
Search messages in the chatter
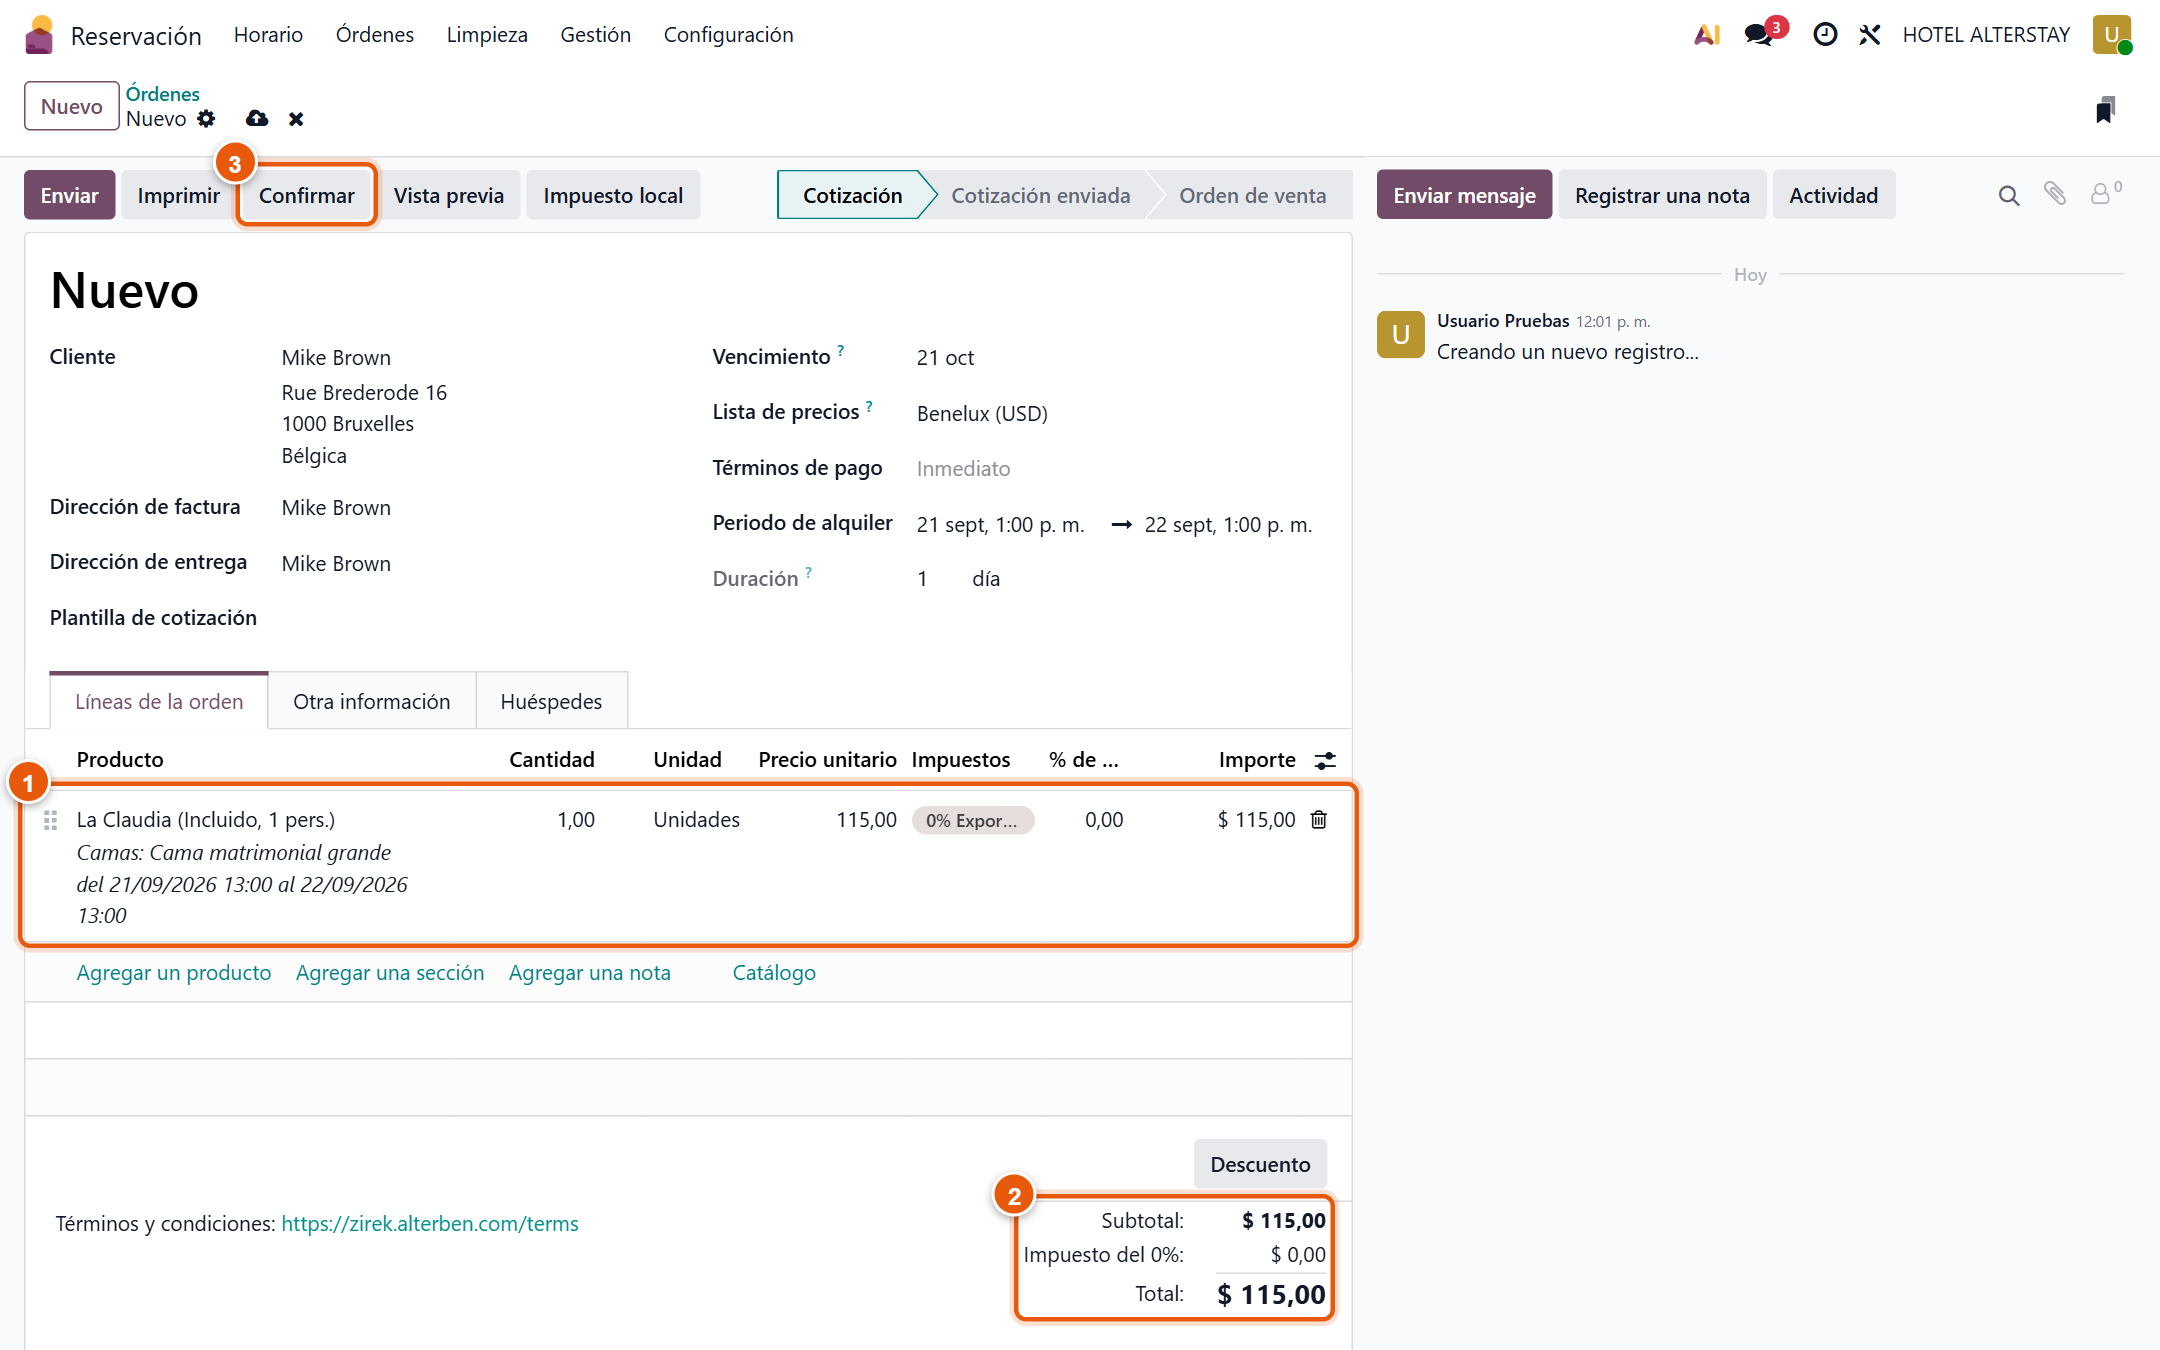tap(2009, 196)
